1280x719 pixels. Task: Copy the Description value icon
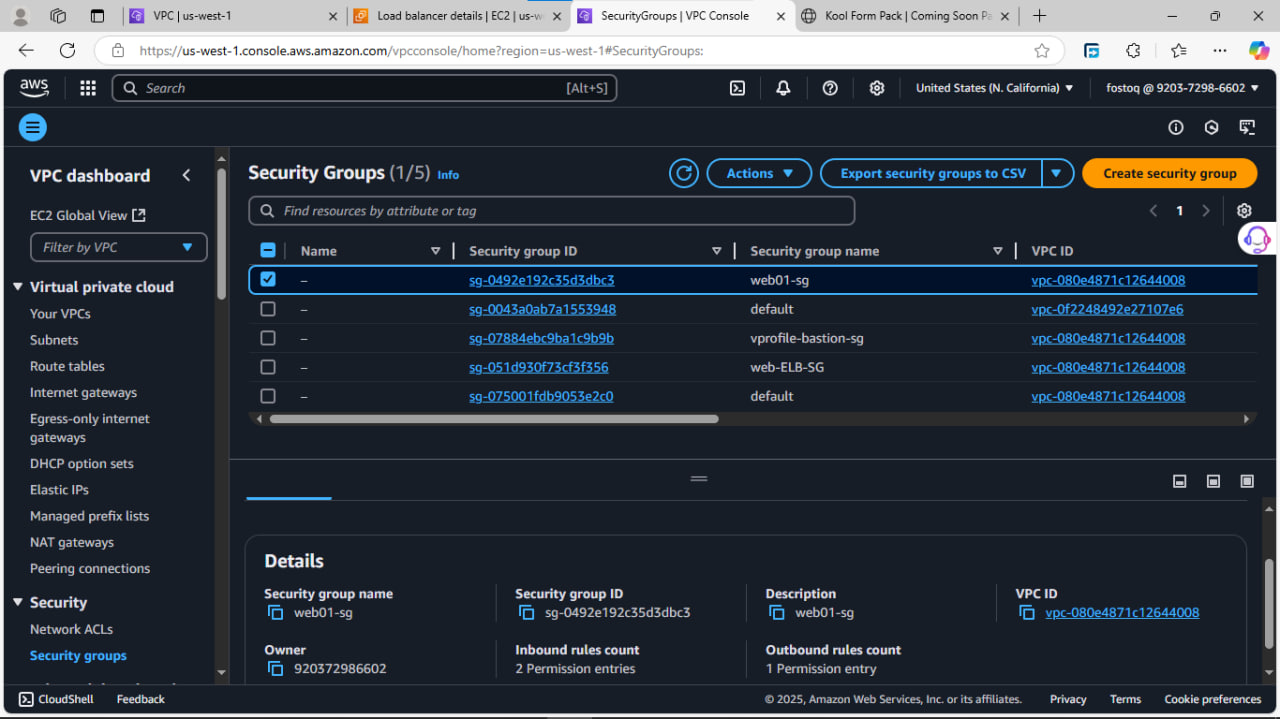coord(777,613)
